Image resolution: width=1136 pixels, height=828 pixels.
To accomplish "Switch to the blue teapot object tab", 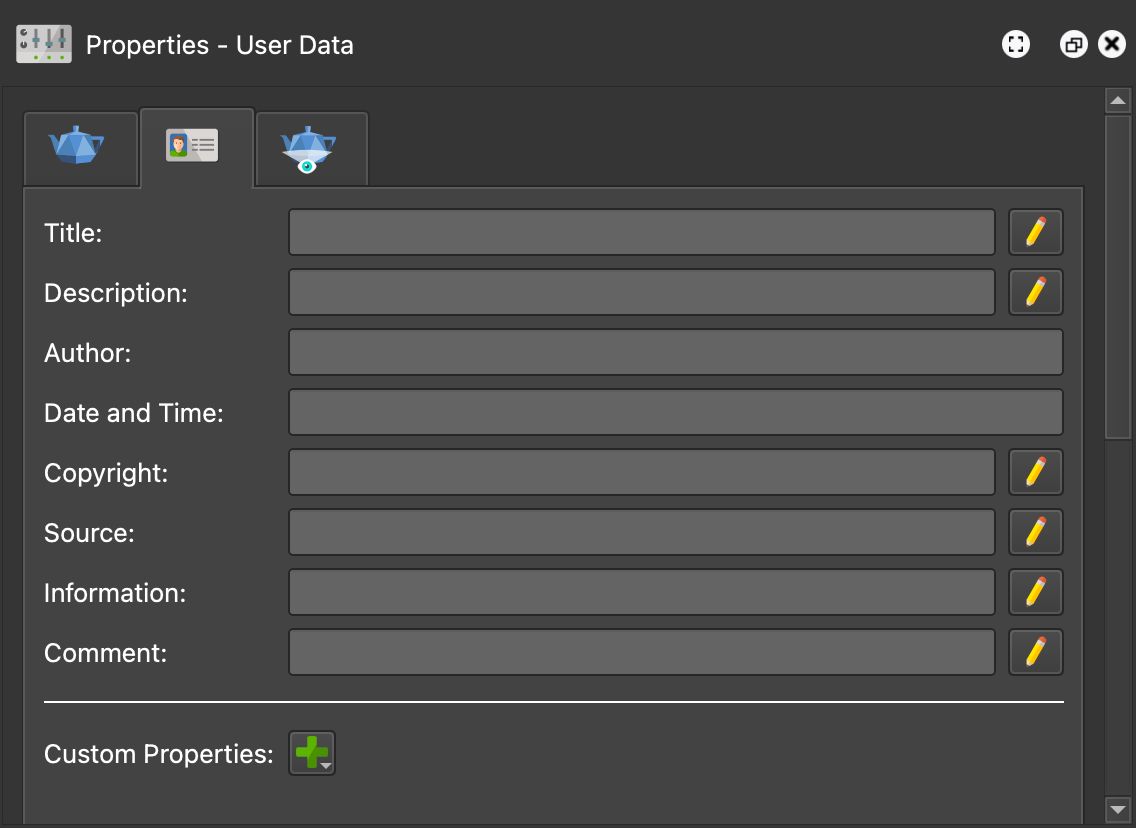I will tap(77, 147).
